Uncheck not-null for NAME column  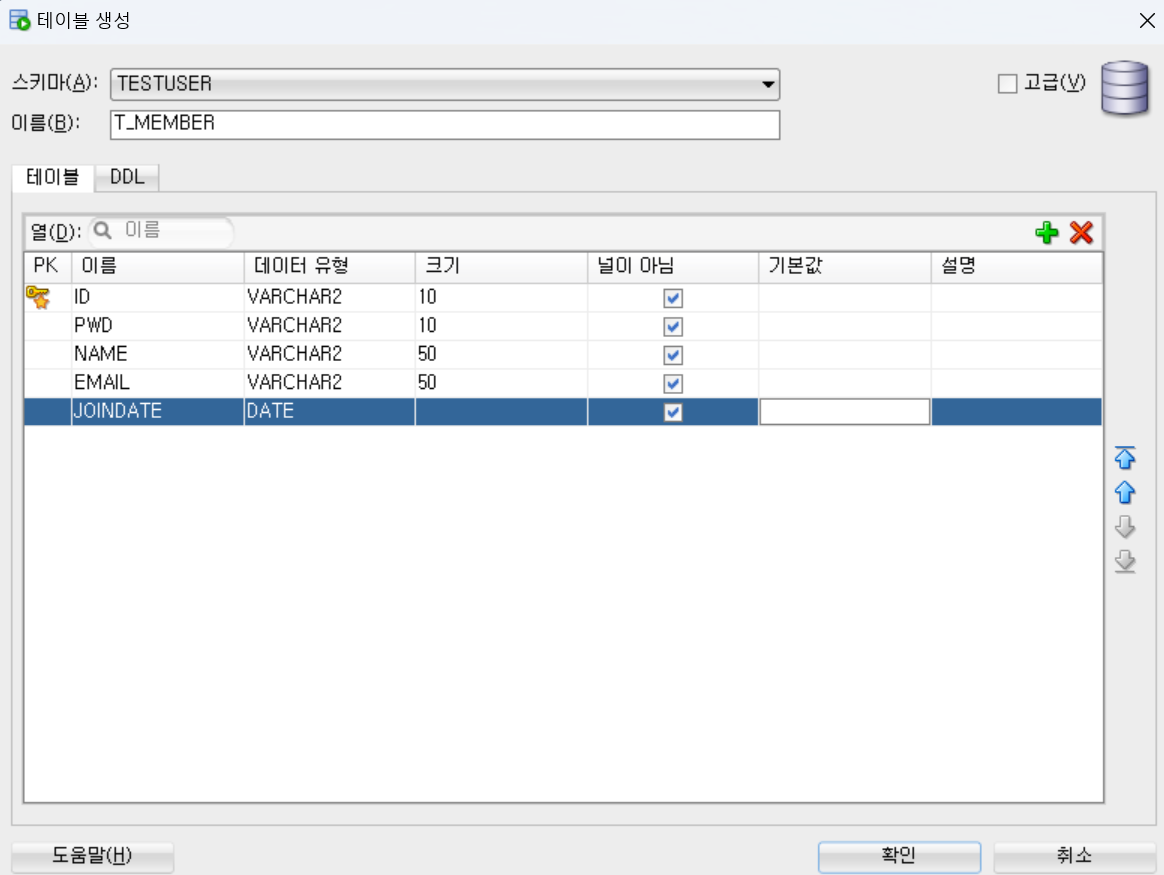pyautogui.click(x=673, y=355)
